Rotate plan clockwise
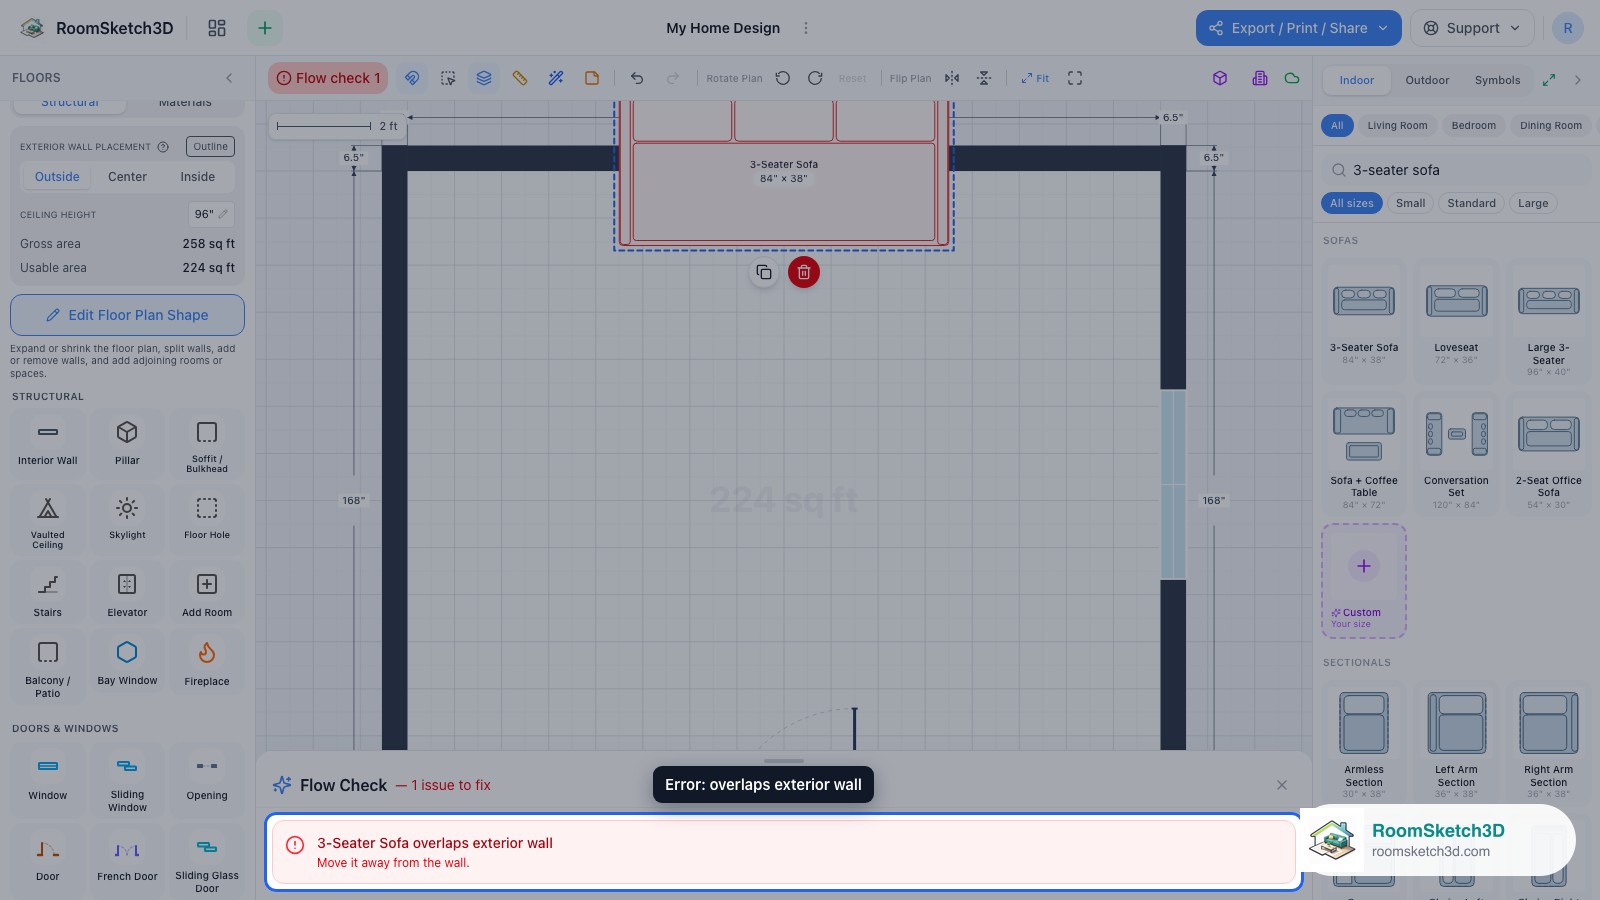Viewport: 1600px width, 900px height. (815, 78)
